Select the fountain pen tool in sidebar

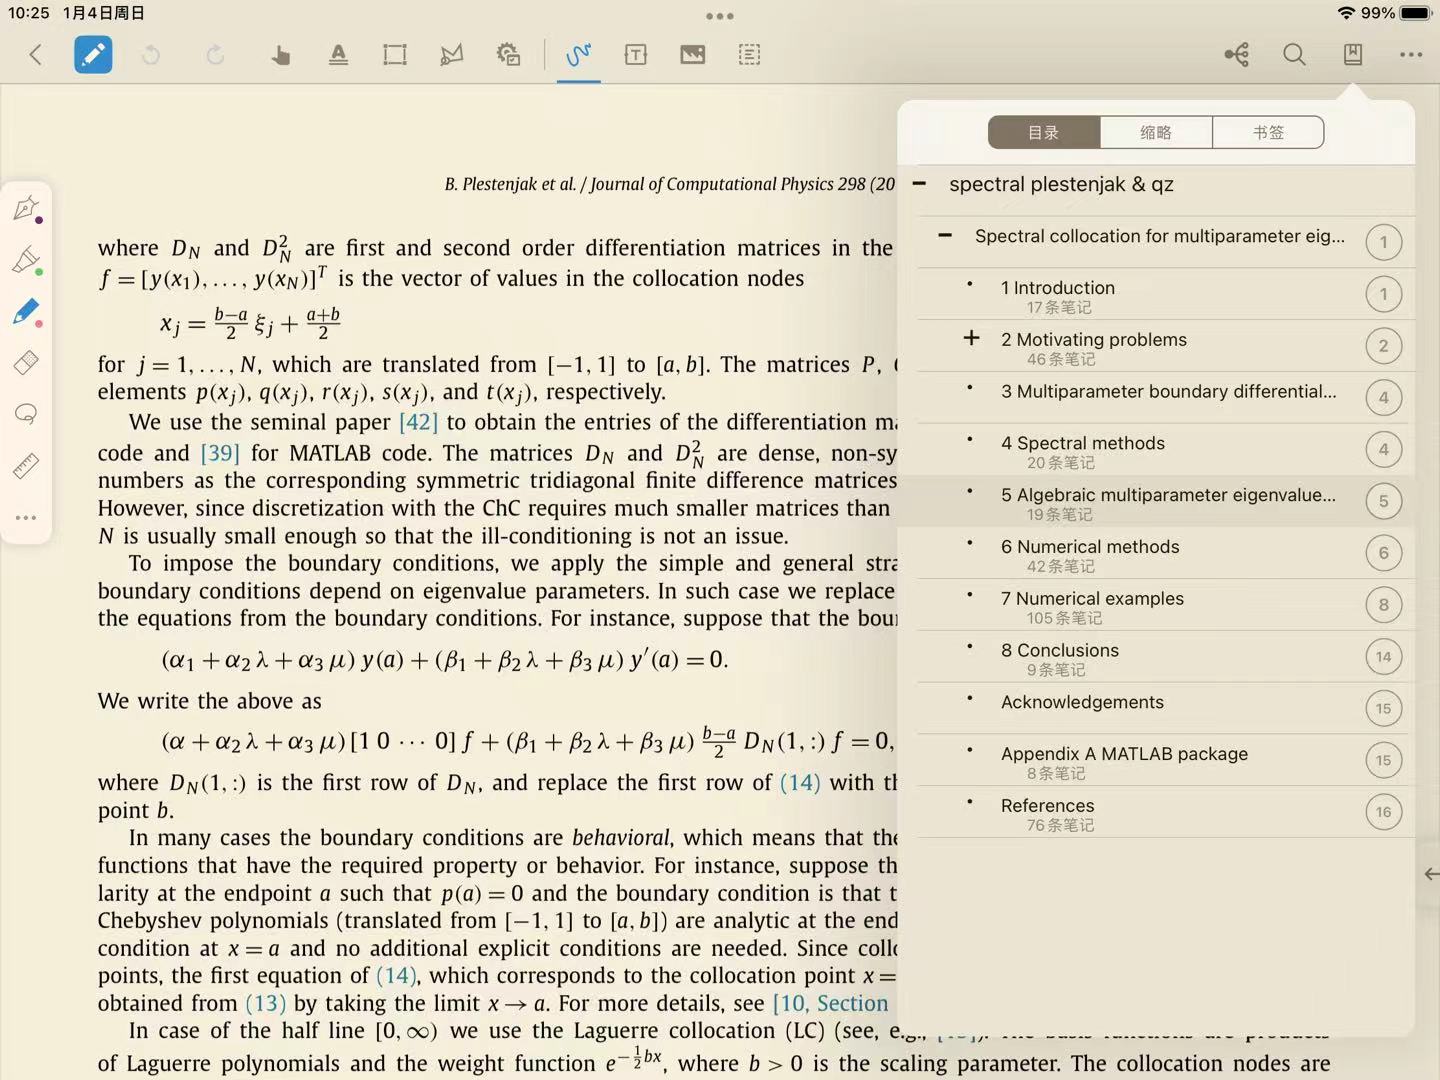pos(26,208)
